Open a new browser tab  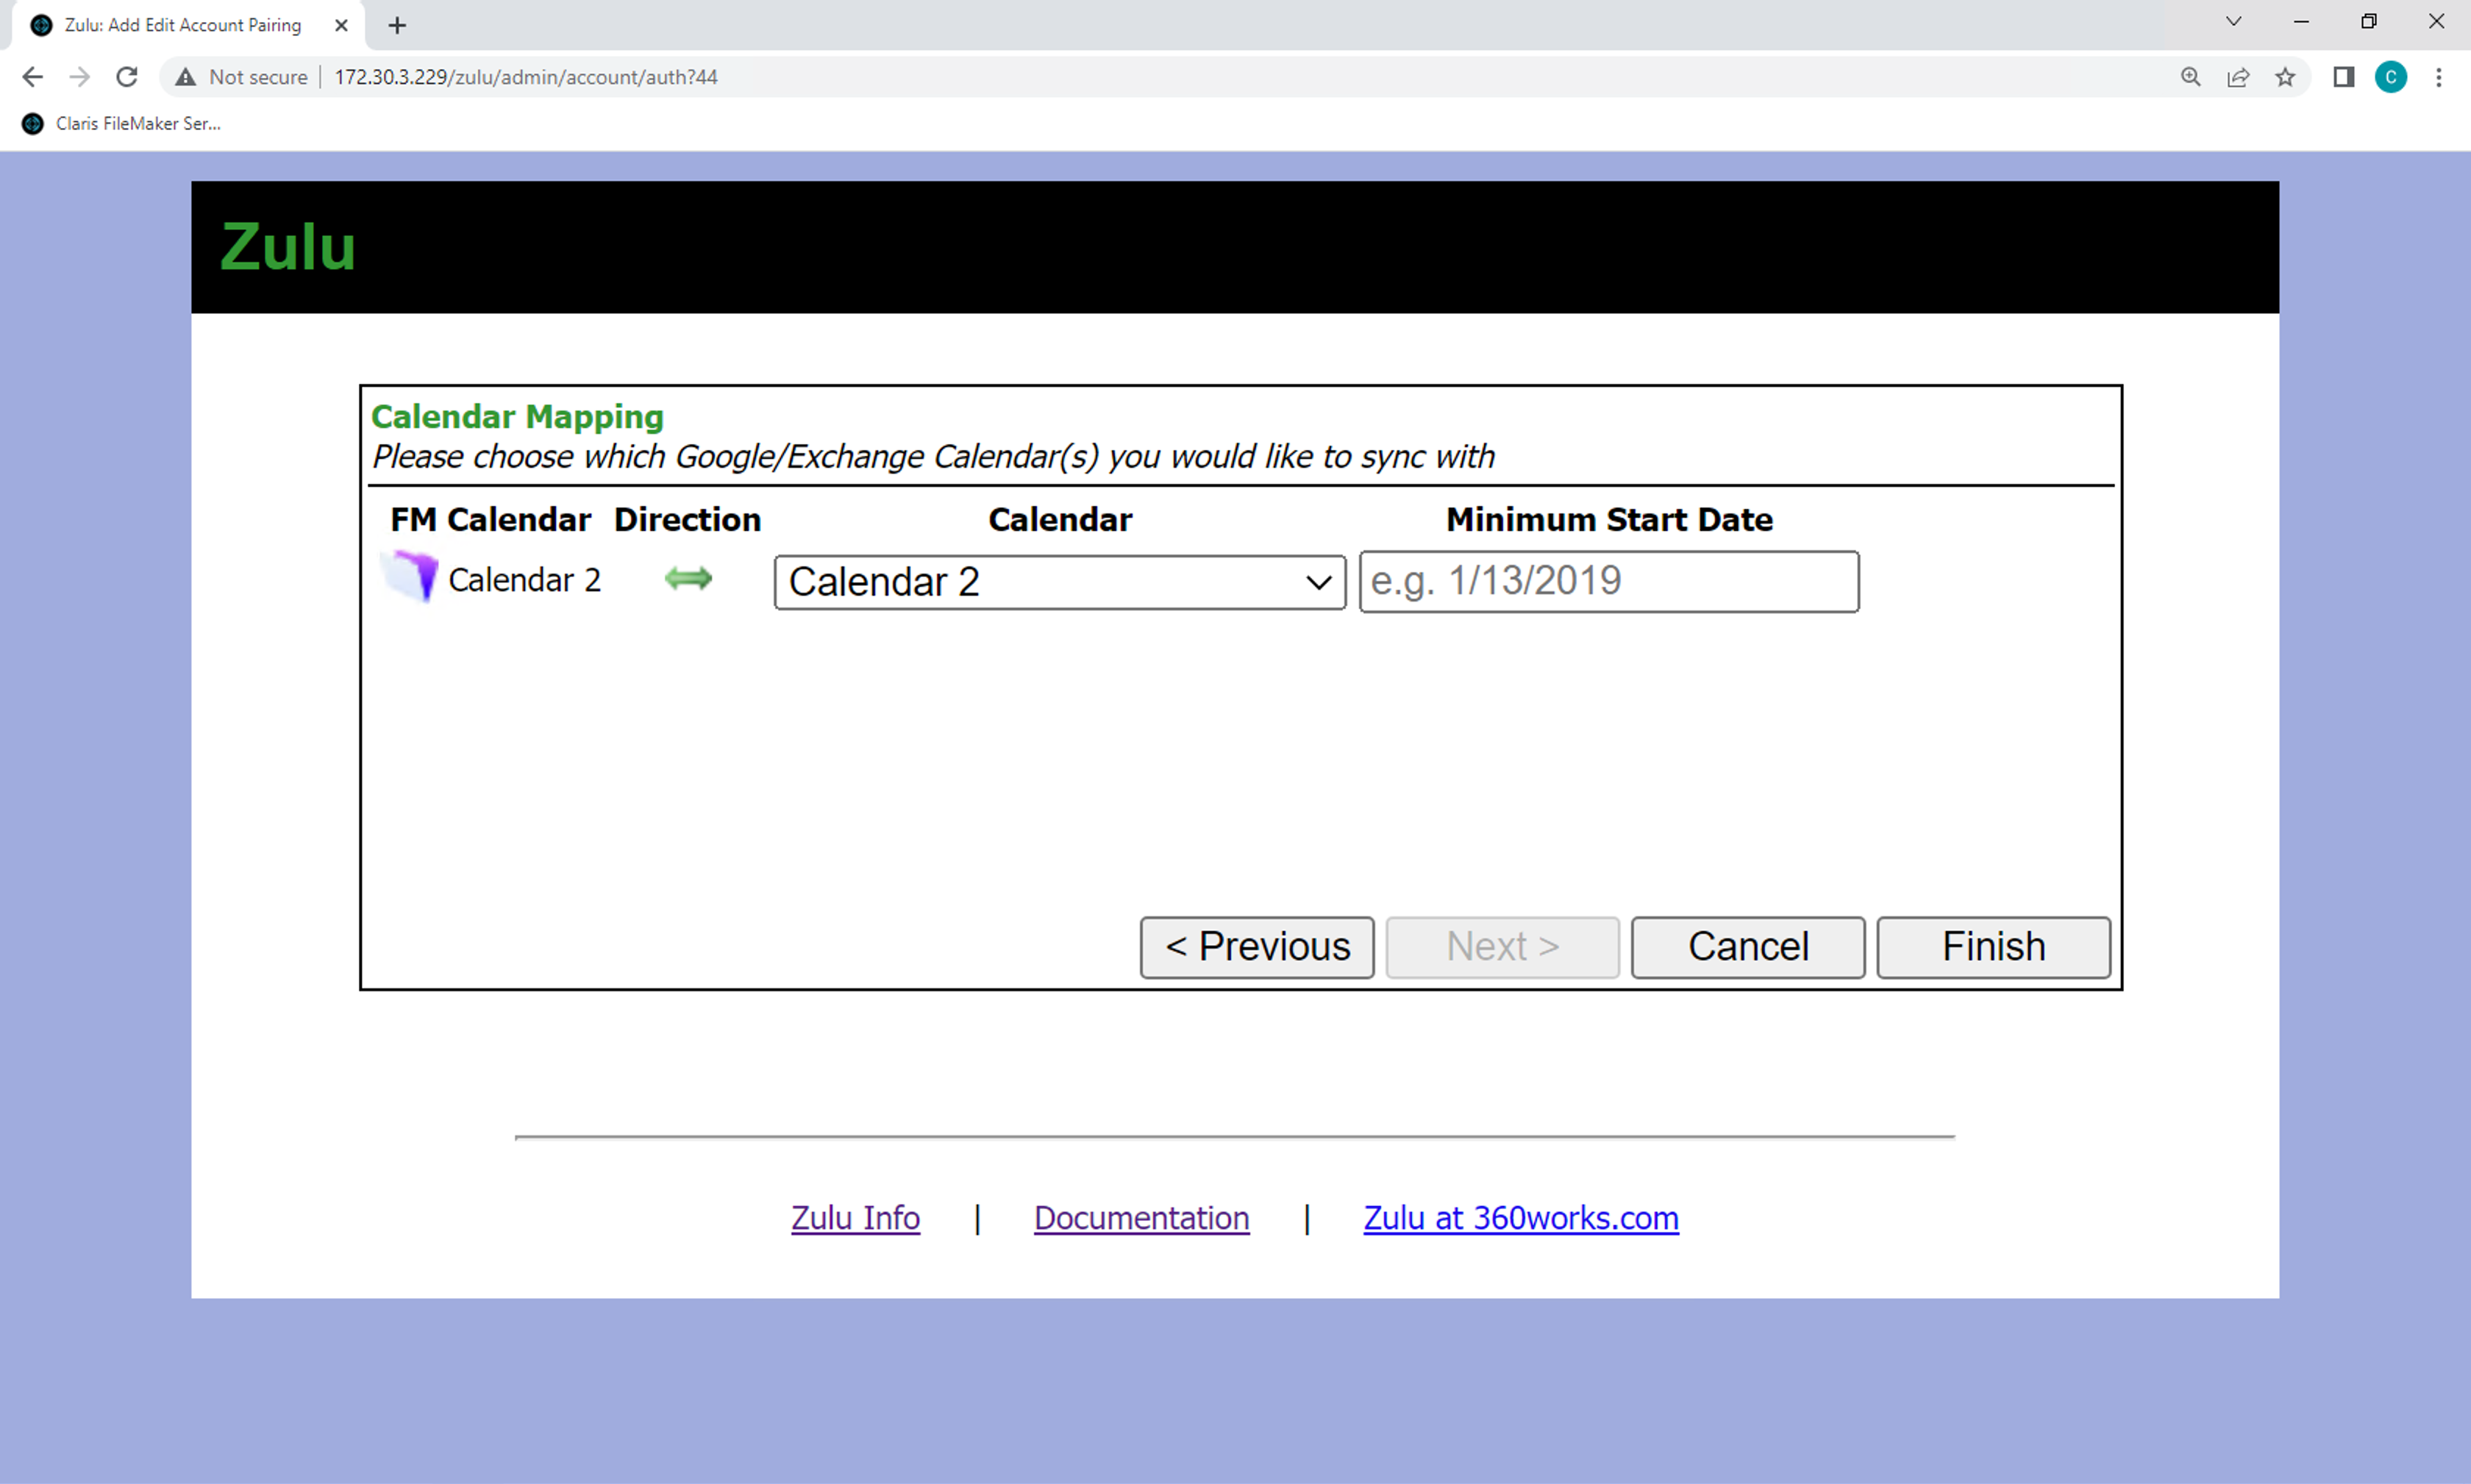pos(397,25)
